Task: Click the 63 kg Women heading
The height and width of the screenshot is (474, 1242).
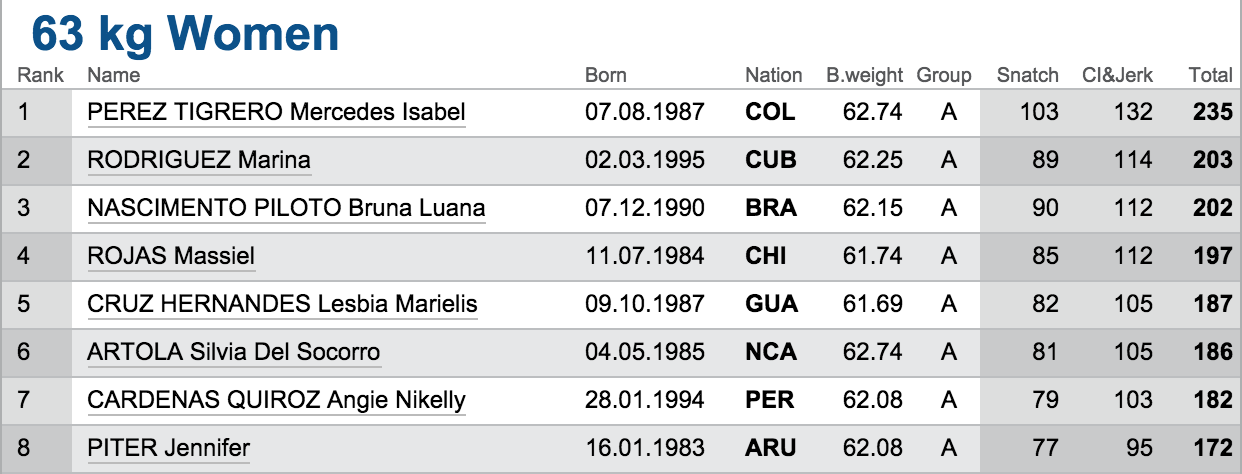Action: pyautogui.click(x=186, y=34)
